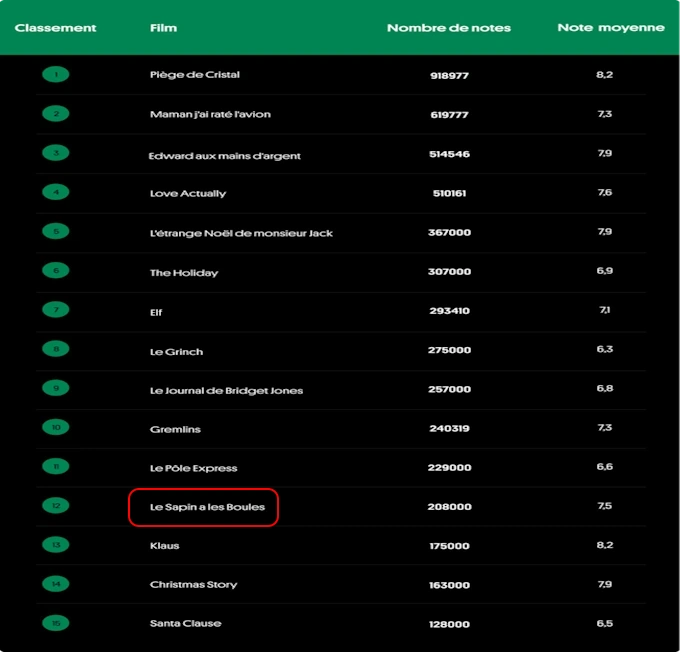Open the Love Actually film entry
The image size is (680, 652).
click(188, 193)
